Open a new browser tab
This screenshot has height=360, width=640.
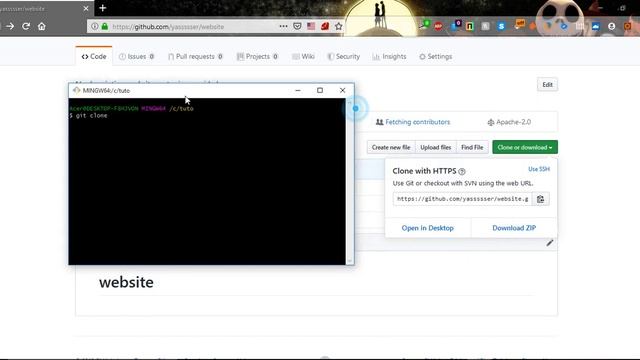102,8
